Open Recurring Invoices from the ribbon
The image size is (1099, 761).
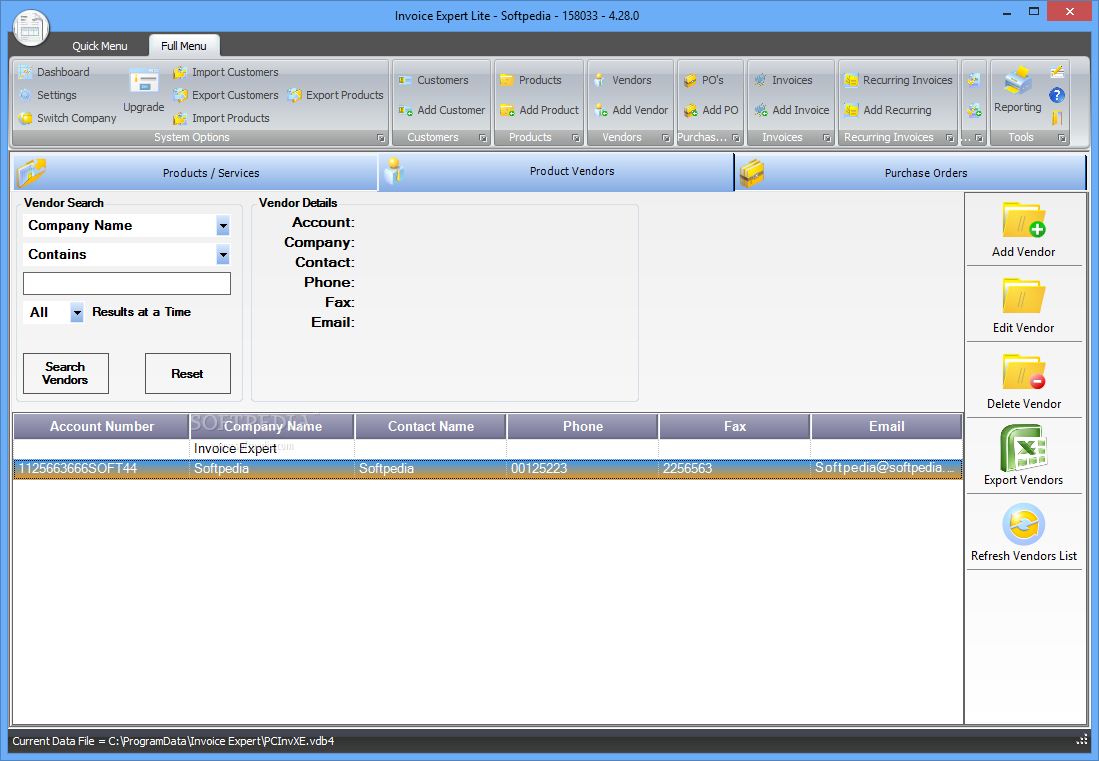coord(899,81)
